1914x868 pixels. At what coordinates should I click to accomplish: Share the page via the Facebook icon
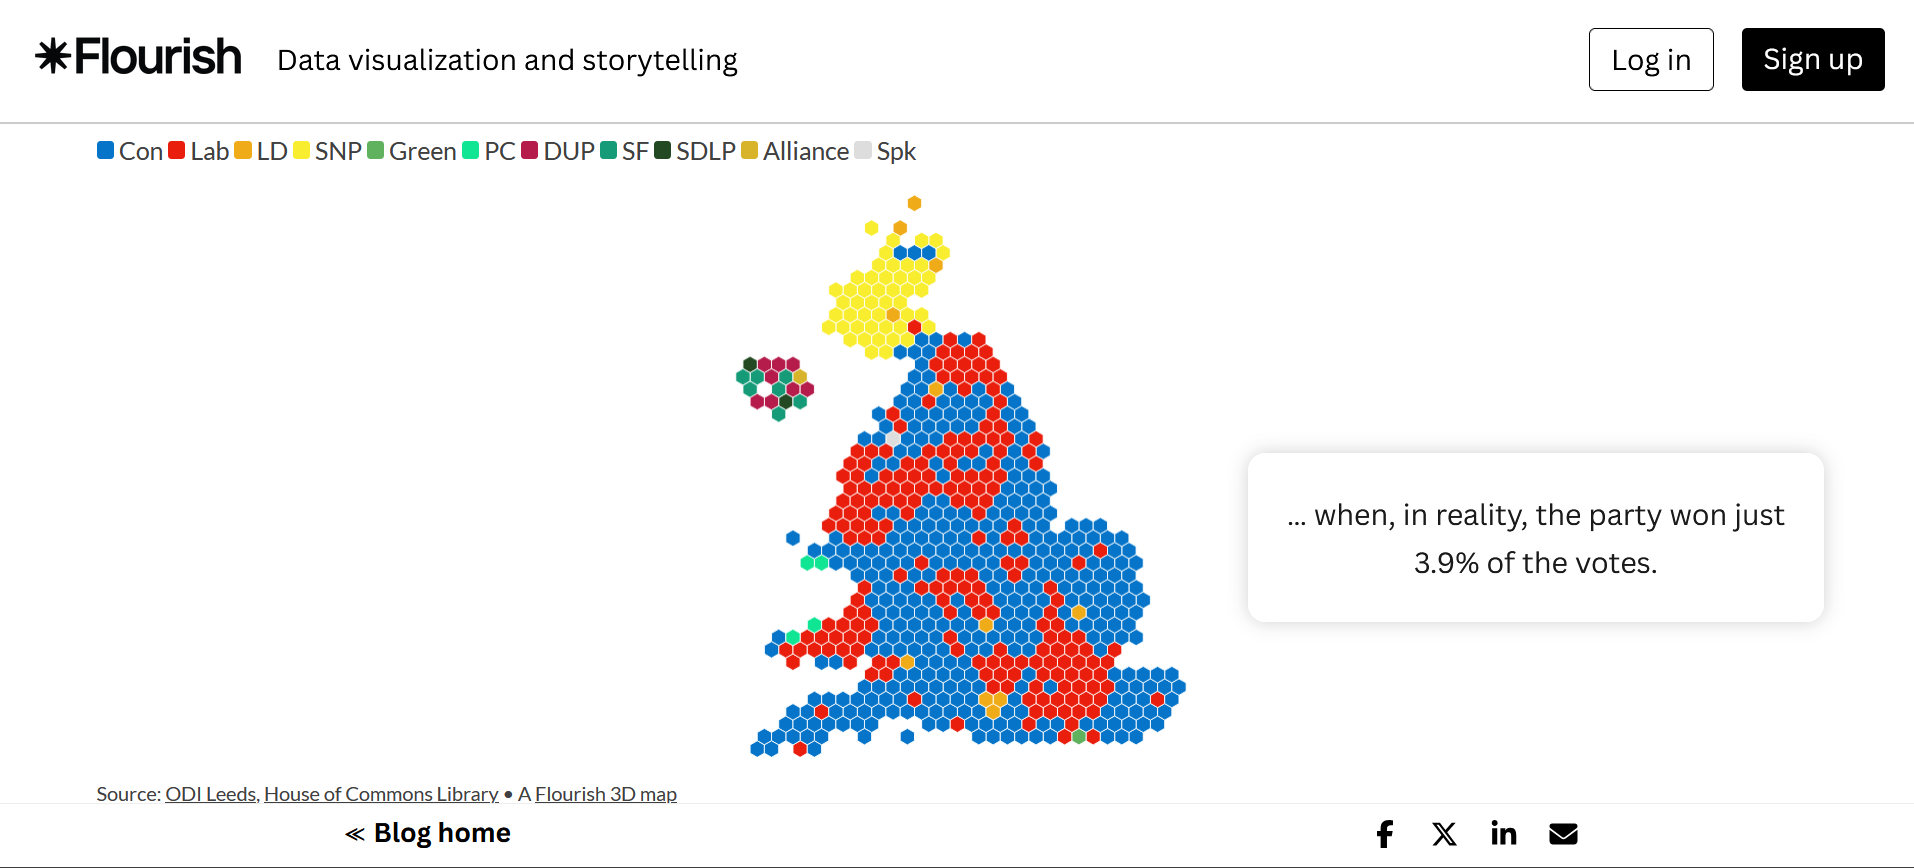point(1385,833)
